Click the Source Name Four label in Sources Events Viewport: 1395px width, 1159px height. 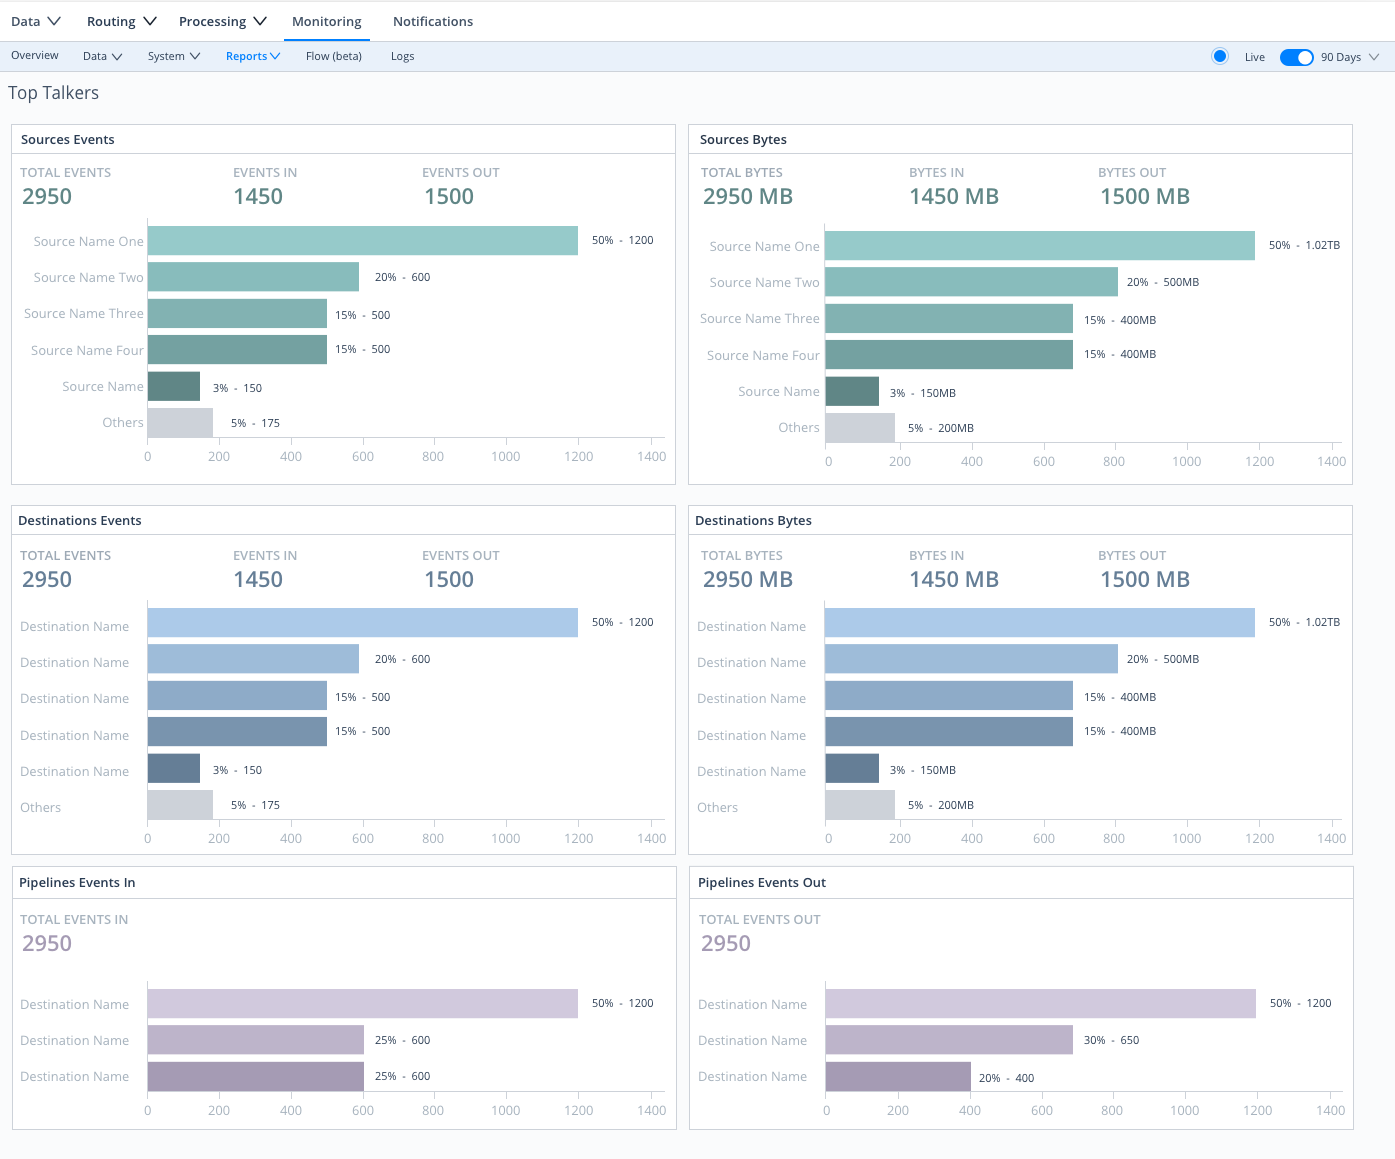(x=86, y=350)
